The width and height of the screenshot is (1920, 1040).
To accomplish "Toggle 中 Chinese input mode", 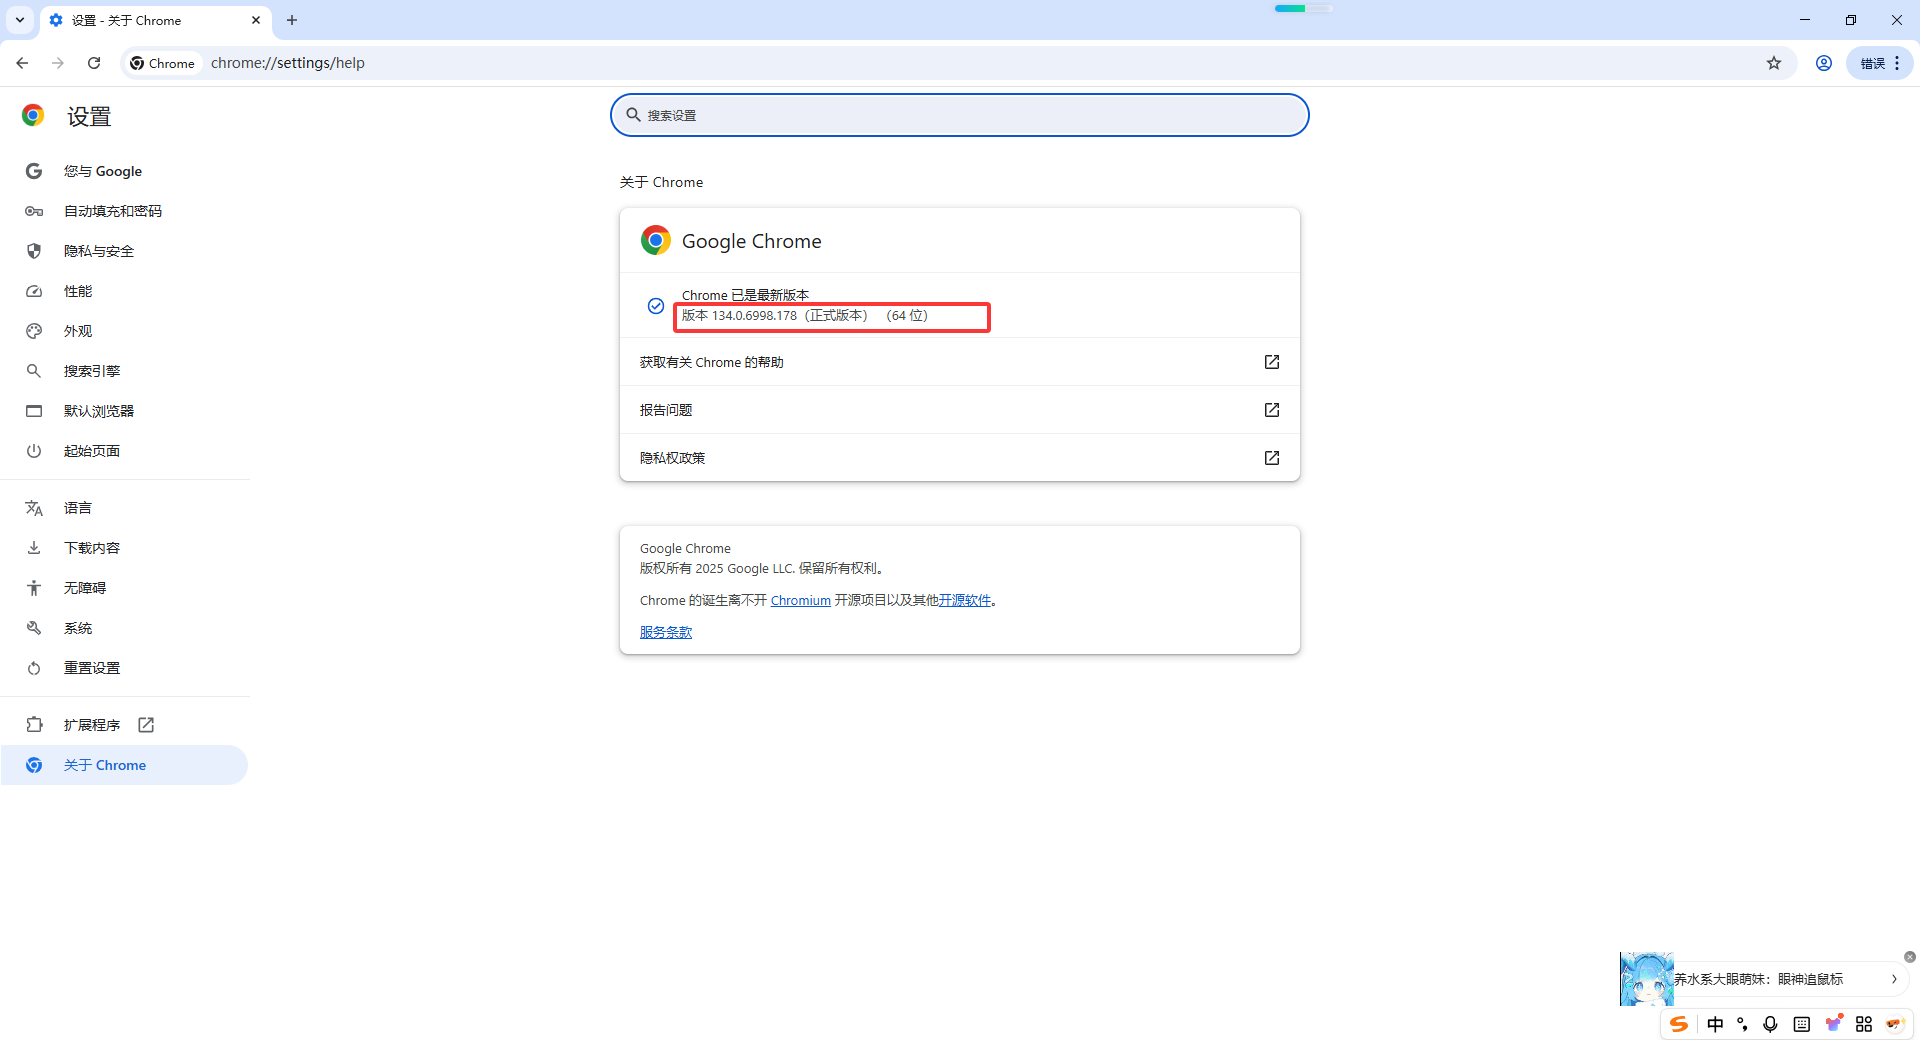I will click(x=1716, y=1024).
